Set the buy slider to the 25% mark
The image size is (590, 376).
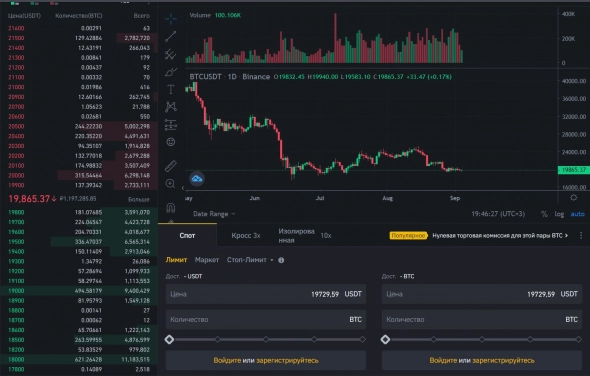click(218, 339)
